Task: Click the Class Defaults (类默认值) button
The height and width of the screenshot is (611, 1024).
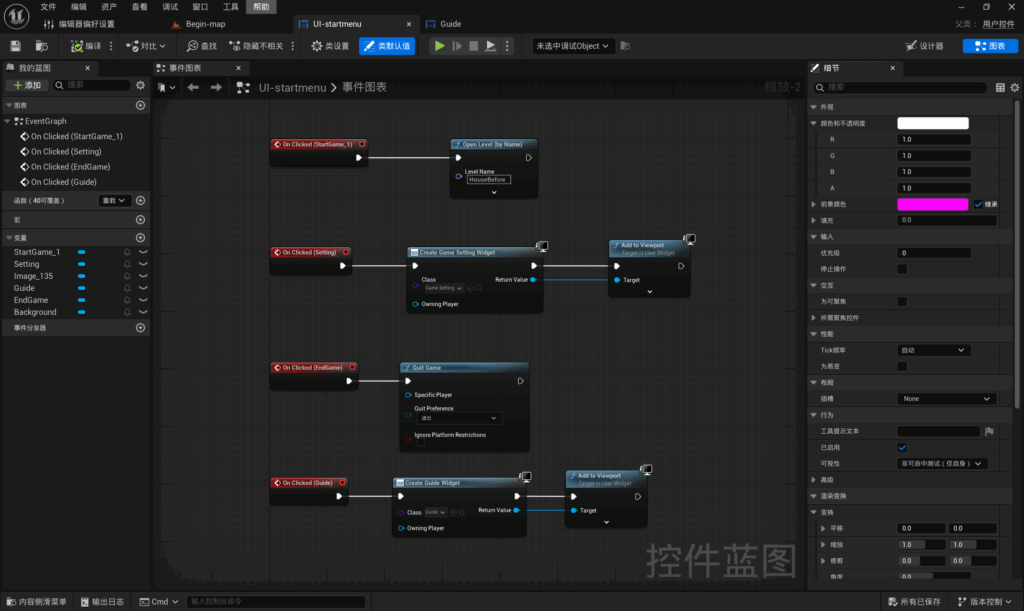Action: (387, 46)
